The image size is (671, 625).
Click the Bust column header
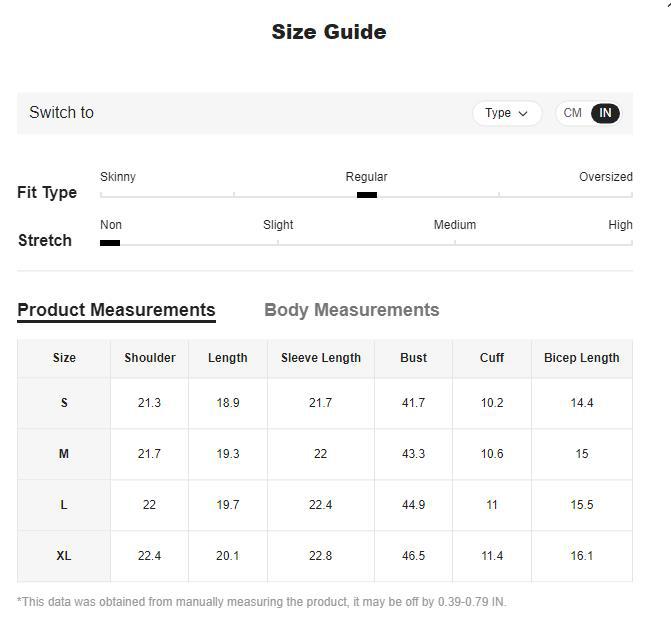(413, 358)
